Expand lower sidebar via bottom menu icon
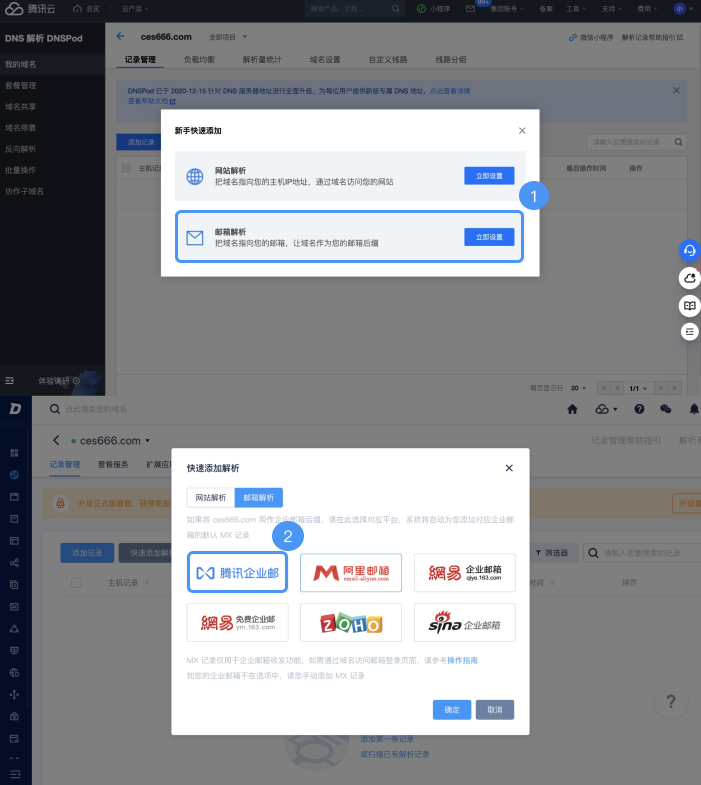The height and width of the screenshot is (785, 701). [15, 774]
